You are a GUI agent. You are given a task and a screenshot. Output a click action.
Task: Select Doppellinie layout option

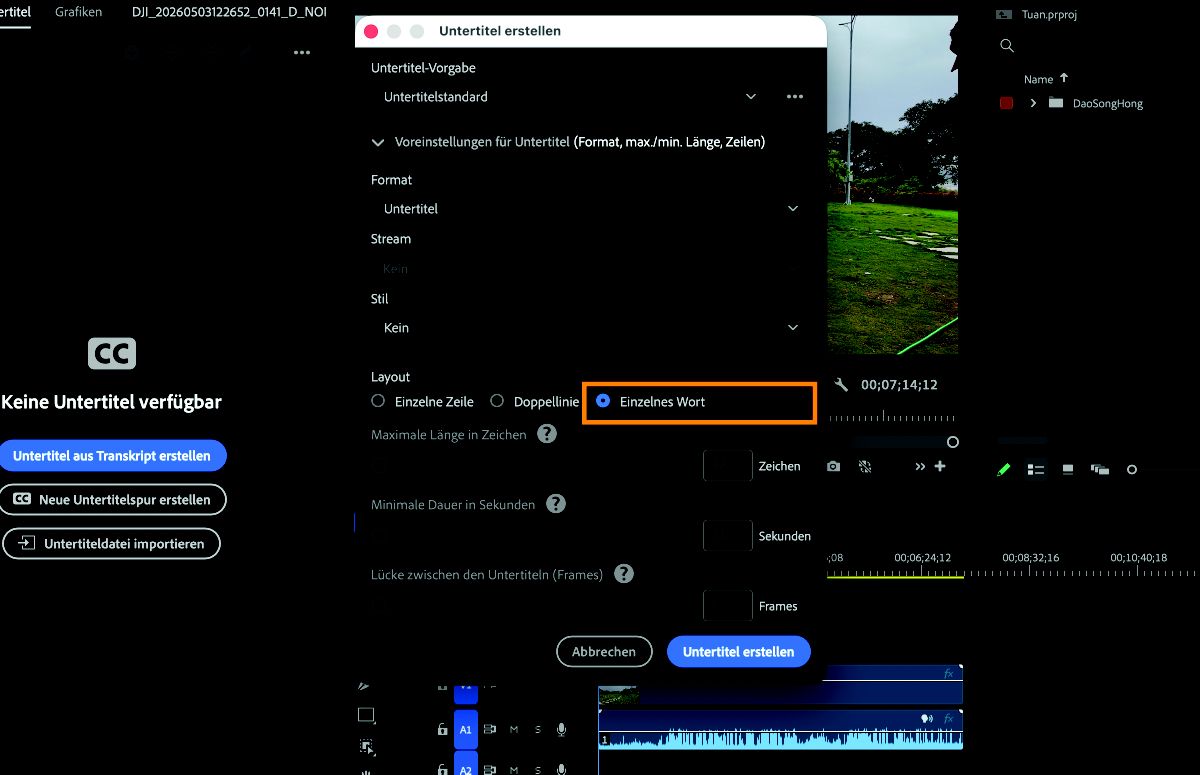(535, 401)
